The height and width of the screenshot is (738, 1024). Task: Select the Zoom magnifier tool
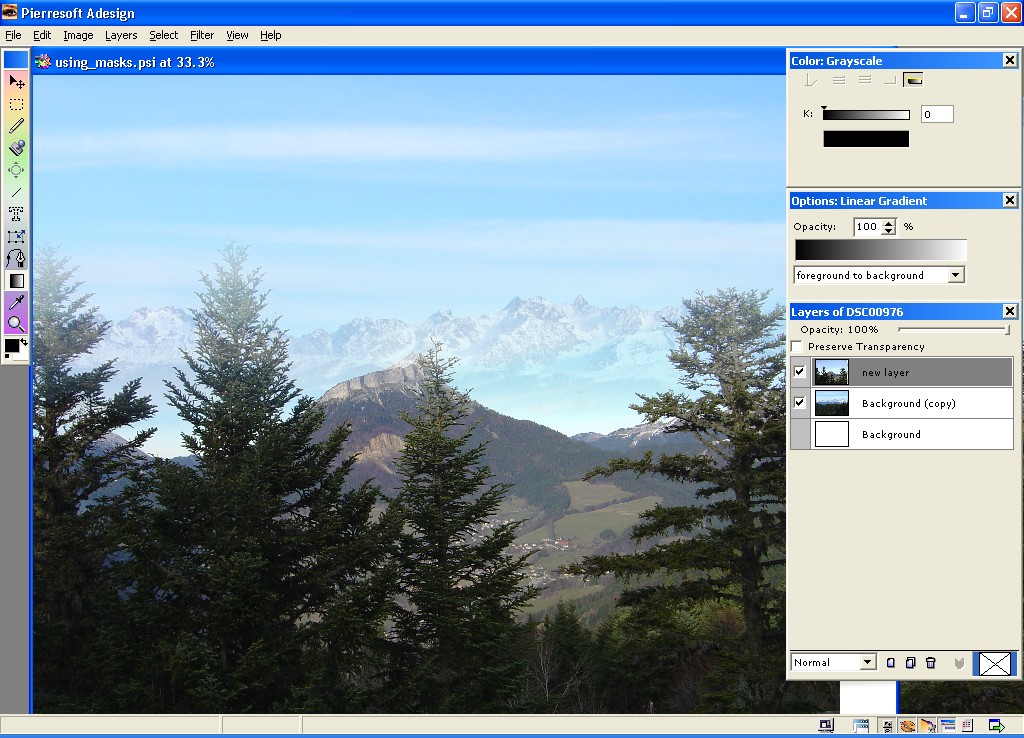click(x=16, y=324)
